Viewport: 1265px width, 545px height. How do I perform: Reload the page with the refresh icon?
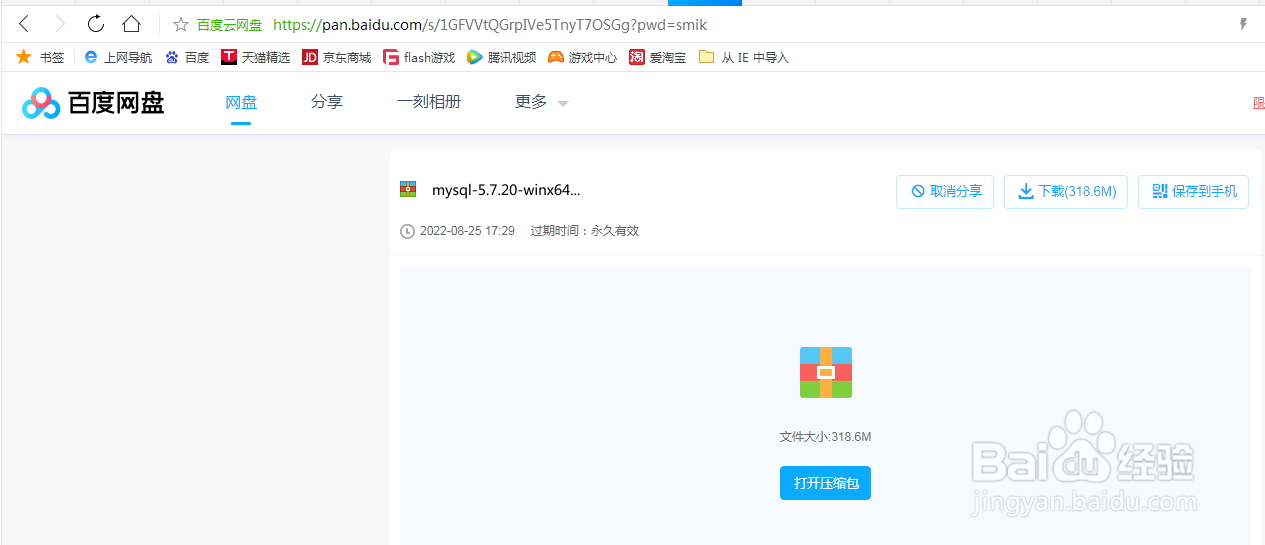pyautogui.click(x=96, y=24)
